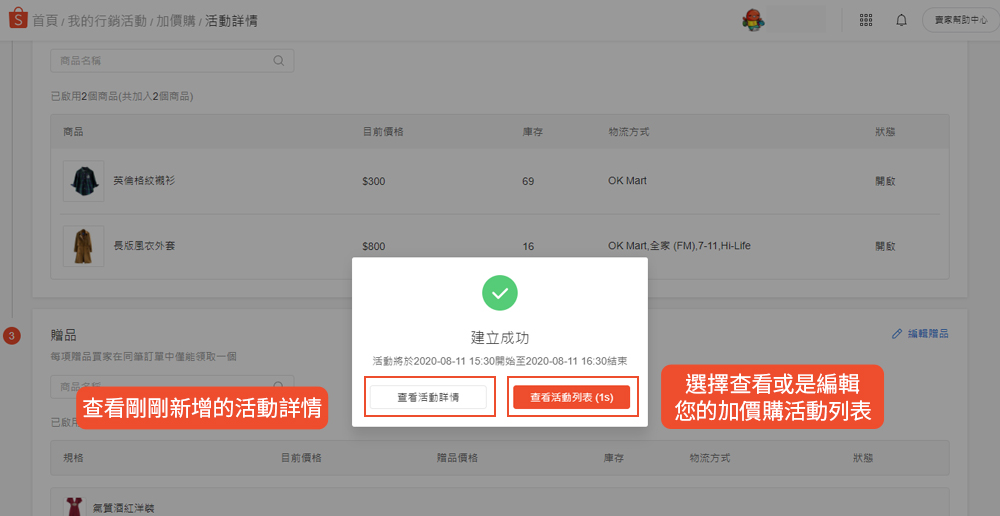Click the magnifier icon in 商品名稱 search

[279, 60]
